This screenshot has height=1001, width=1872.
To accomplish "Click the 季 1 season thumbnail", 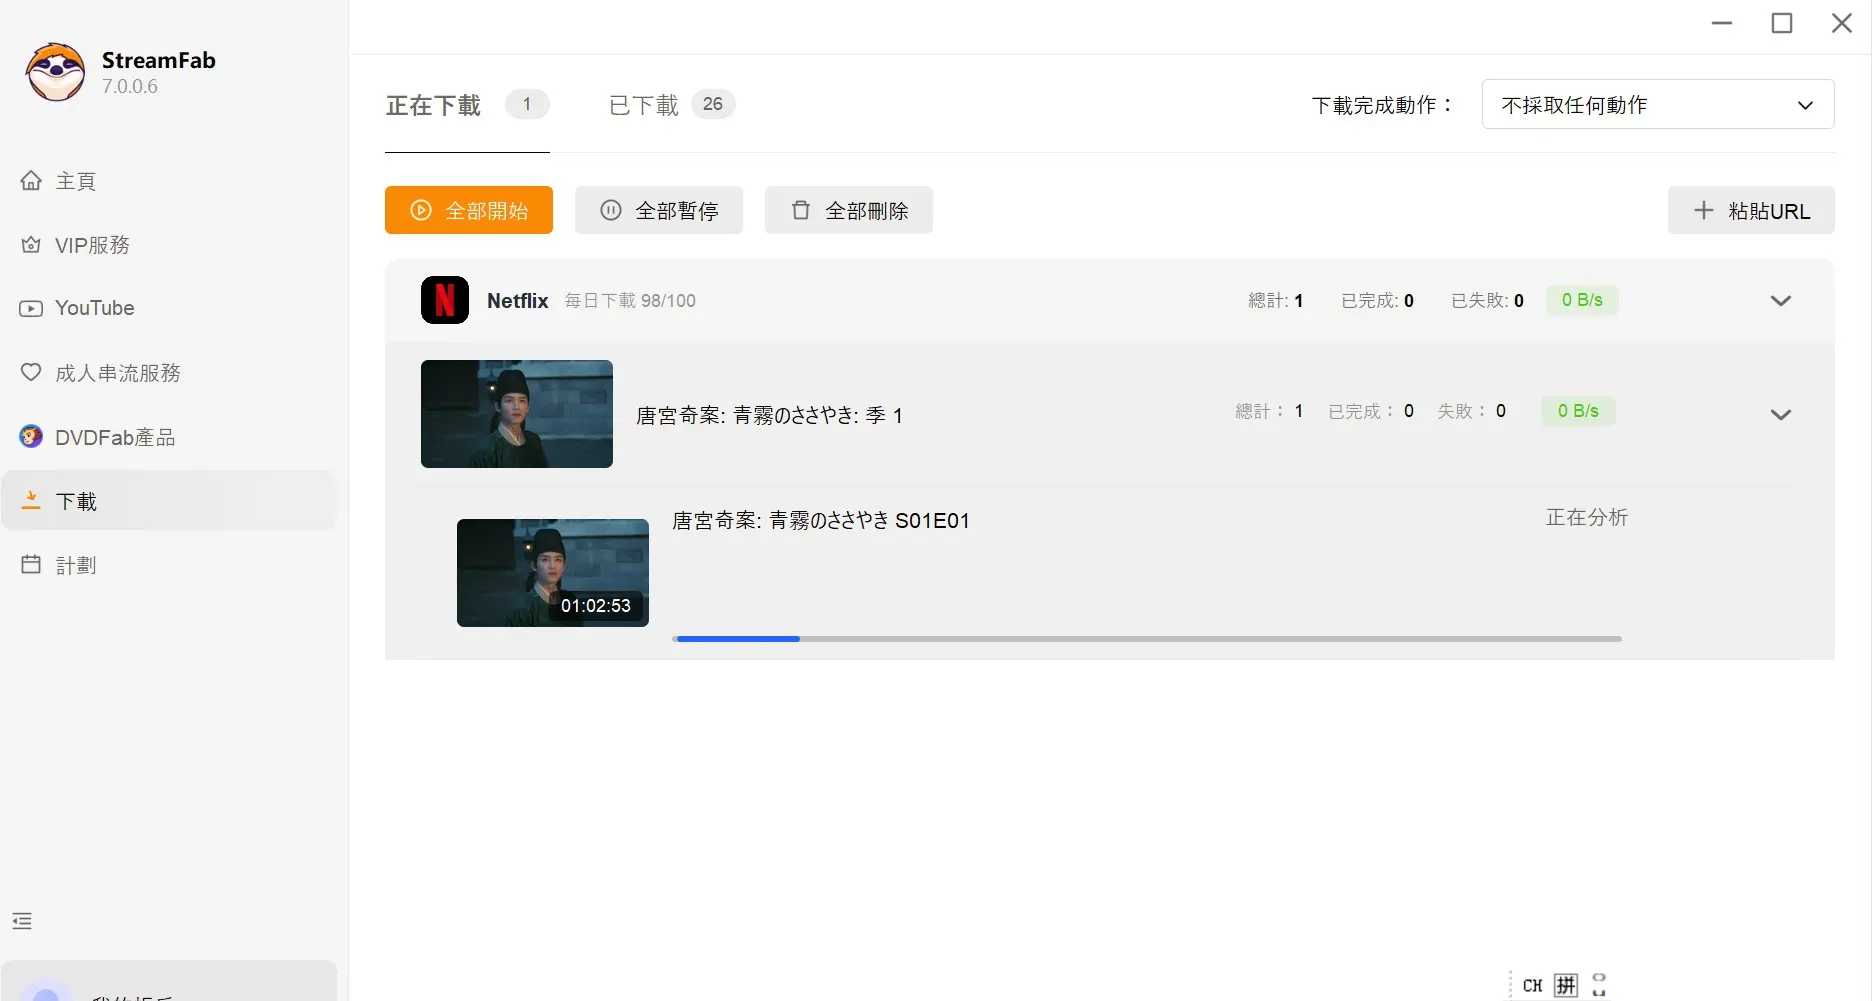I will pyautogui.click(x=517, y=414).
